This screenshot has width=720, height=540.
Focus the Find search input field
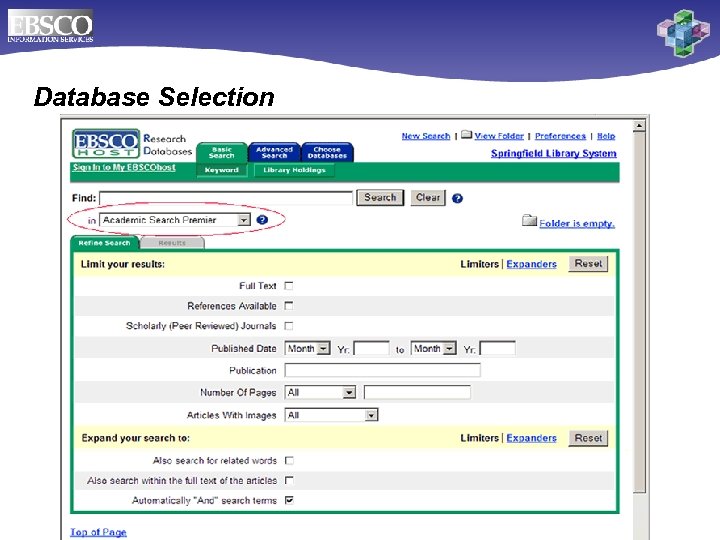click(226, 198)
